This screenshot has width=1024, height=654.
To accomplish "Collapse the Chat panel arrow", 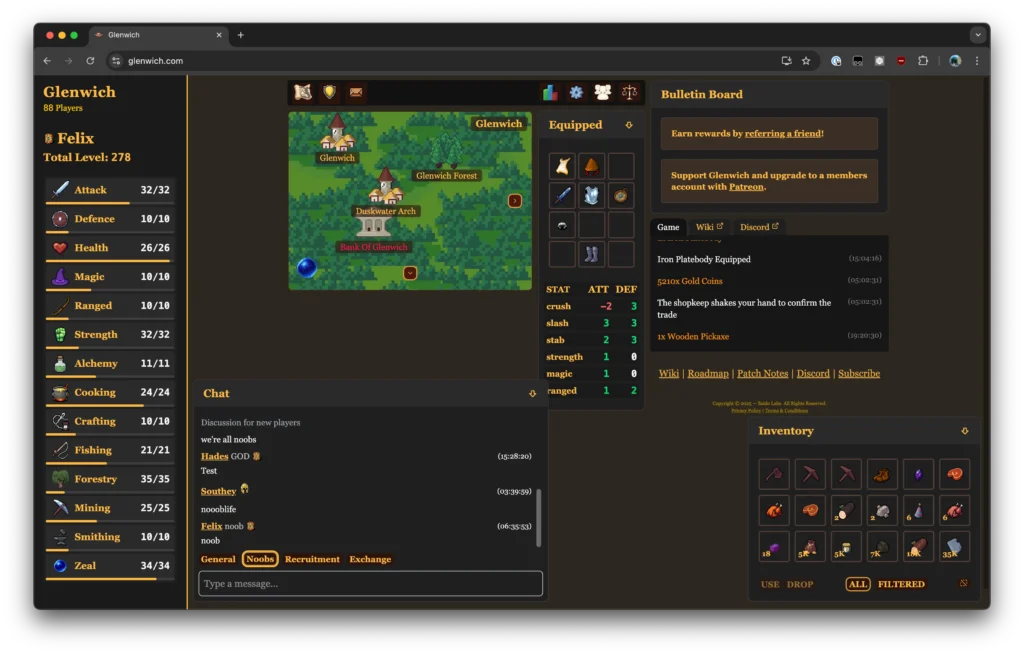I will click(533, 394).
